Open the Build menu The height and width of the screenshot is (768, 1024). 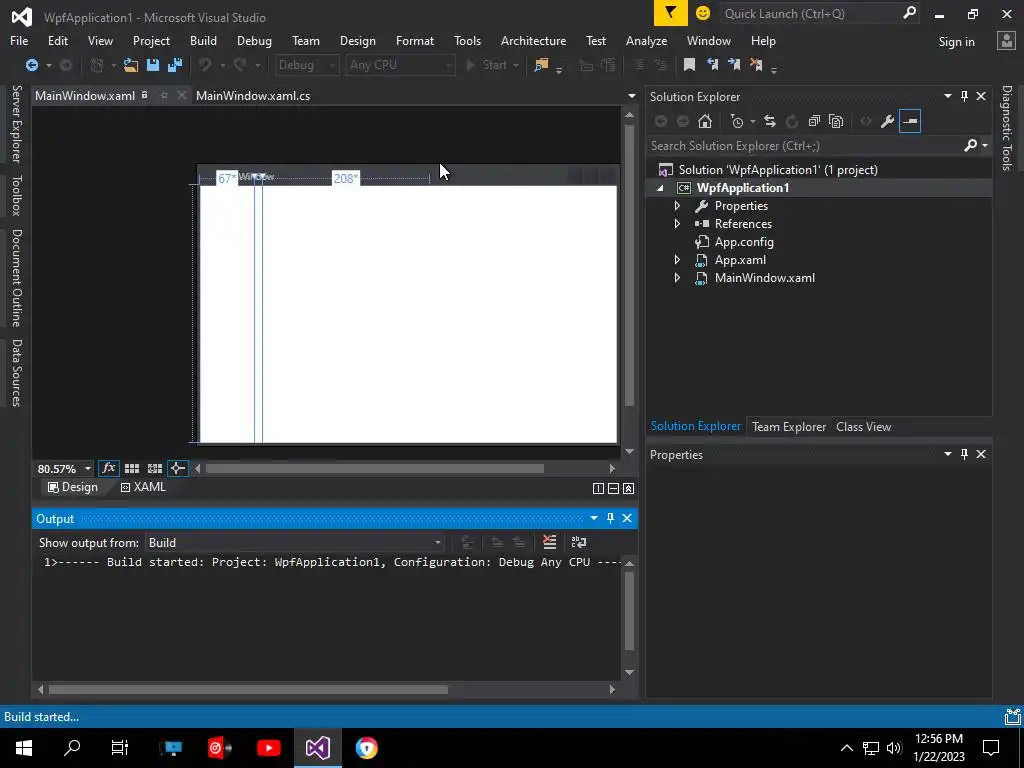203,40
